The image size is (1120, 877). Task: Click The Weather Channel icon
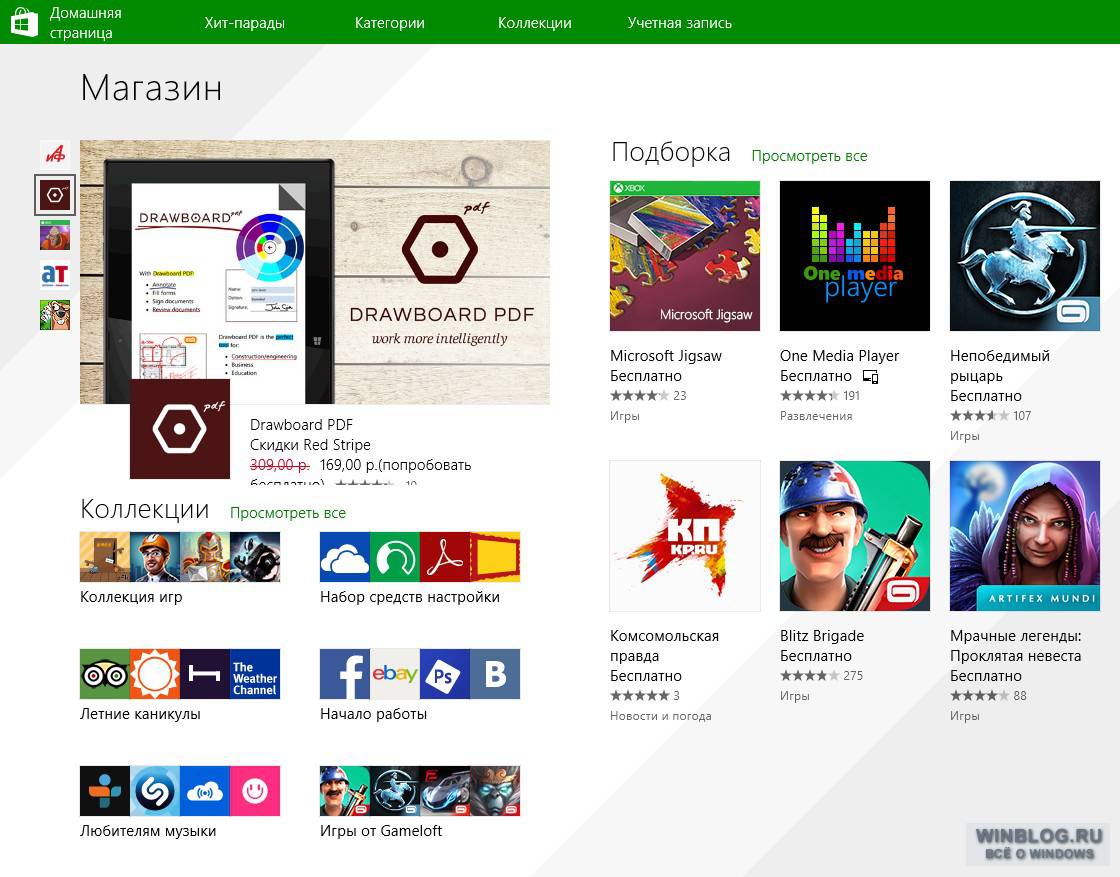(255, 674)
